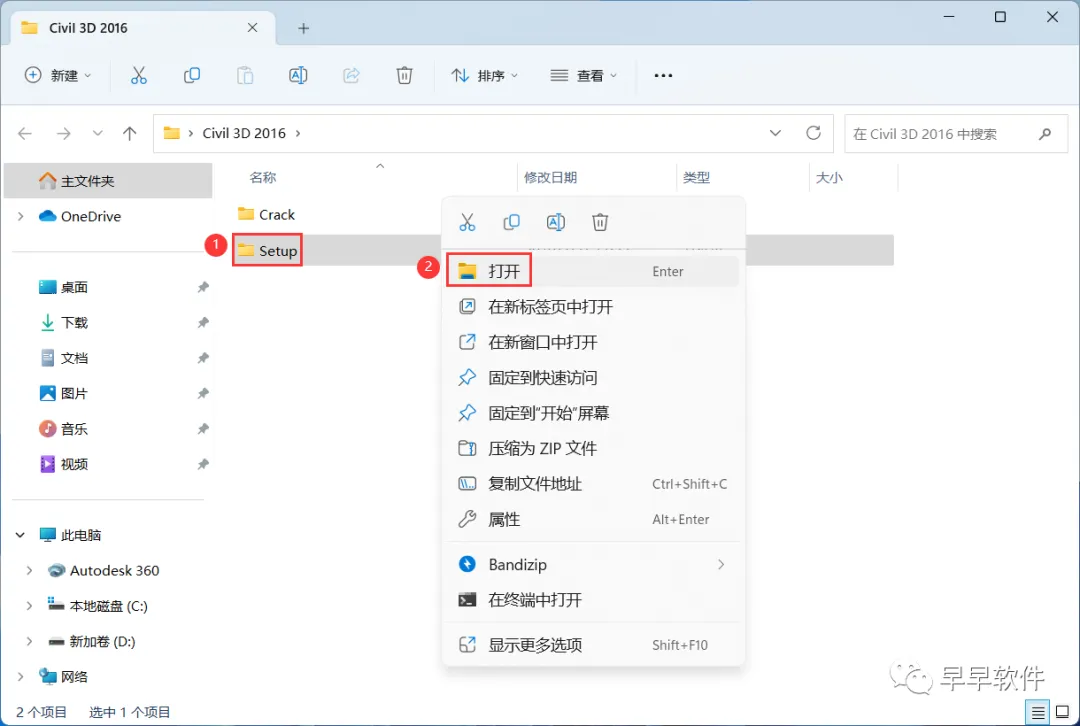Choose 打开 in the context menu
The image size is (1080, 726).
coord(593,271)
